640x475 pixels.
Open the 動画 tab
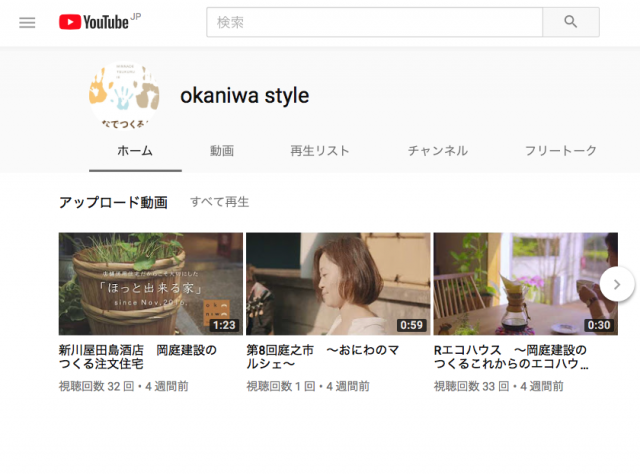click(222, 151)
